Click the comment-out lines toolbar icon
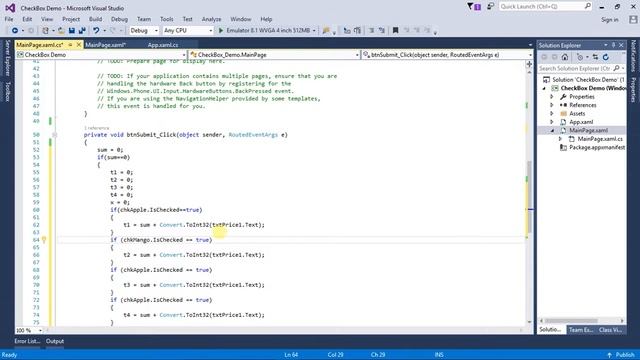This screenshot has width=640, height=360. pyautogui.click(x=371, y=31)
